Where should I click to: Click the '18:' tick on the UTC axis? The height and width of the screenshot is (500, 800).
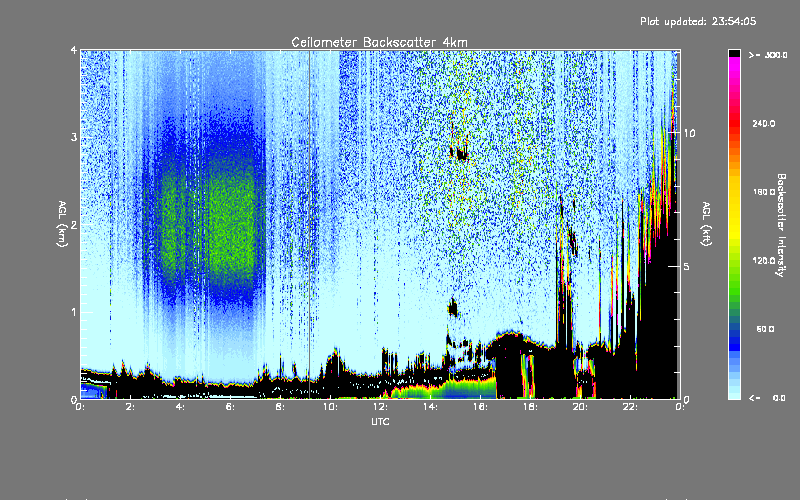(530, 407)
